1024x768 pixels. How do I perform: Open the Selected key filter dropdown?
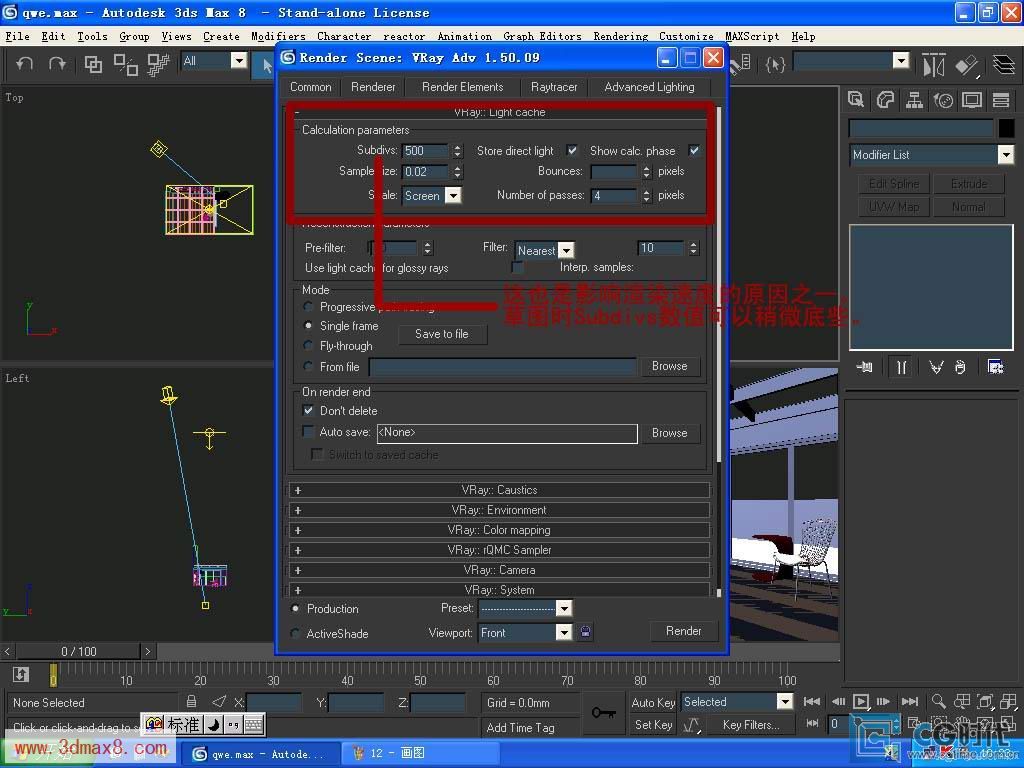[737, 701]
